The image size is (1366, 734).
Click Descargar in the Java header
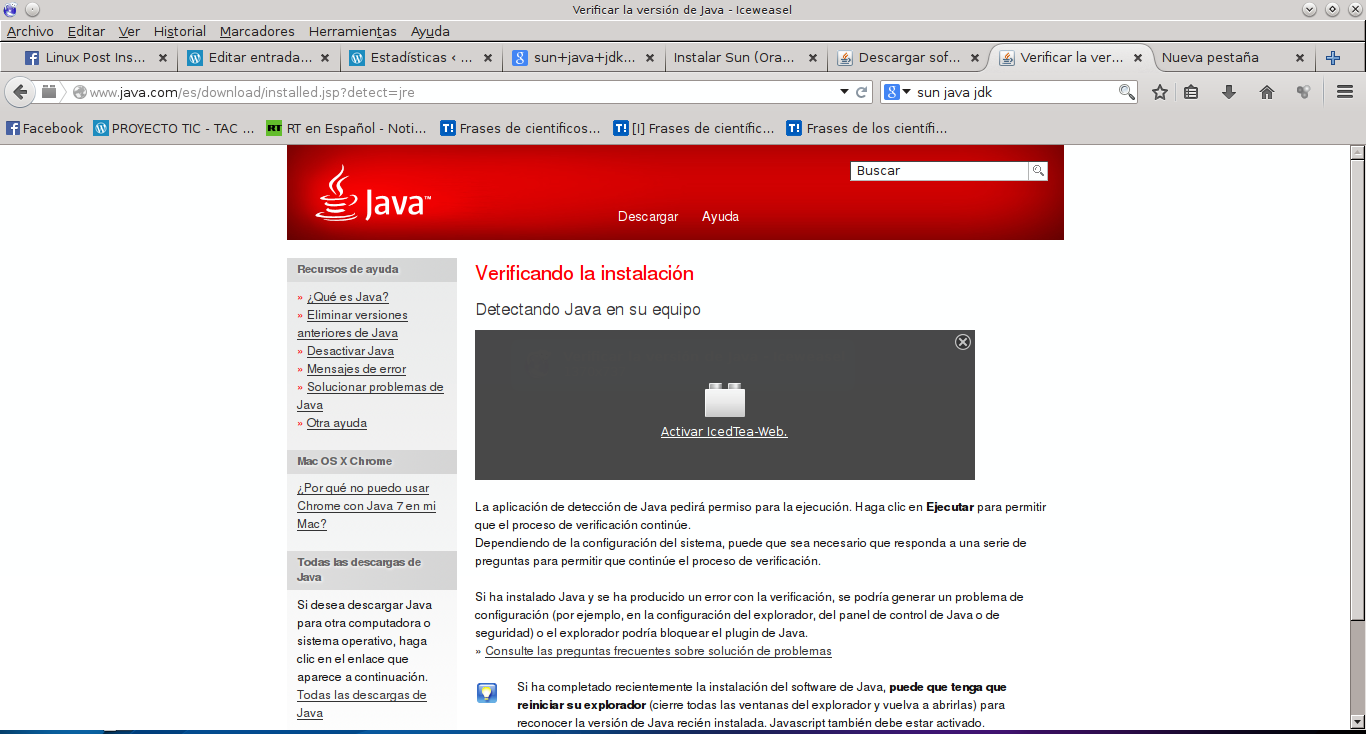648,217
